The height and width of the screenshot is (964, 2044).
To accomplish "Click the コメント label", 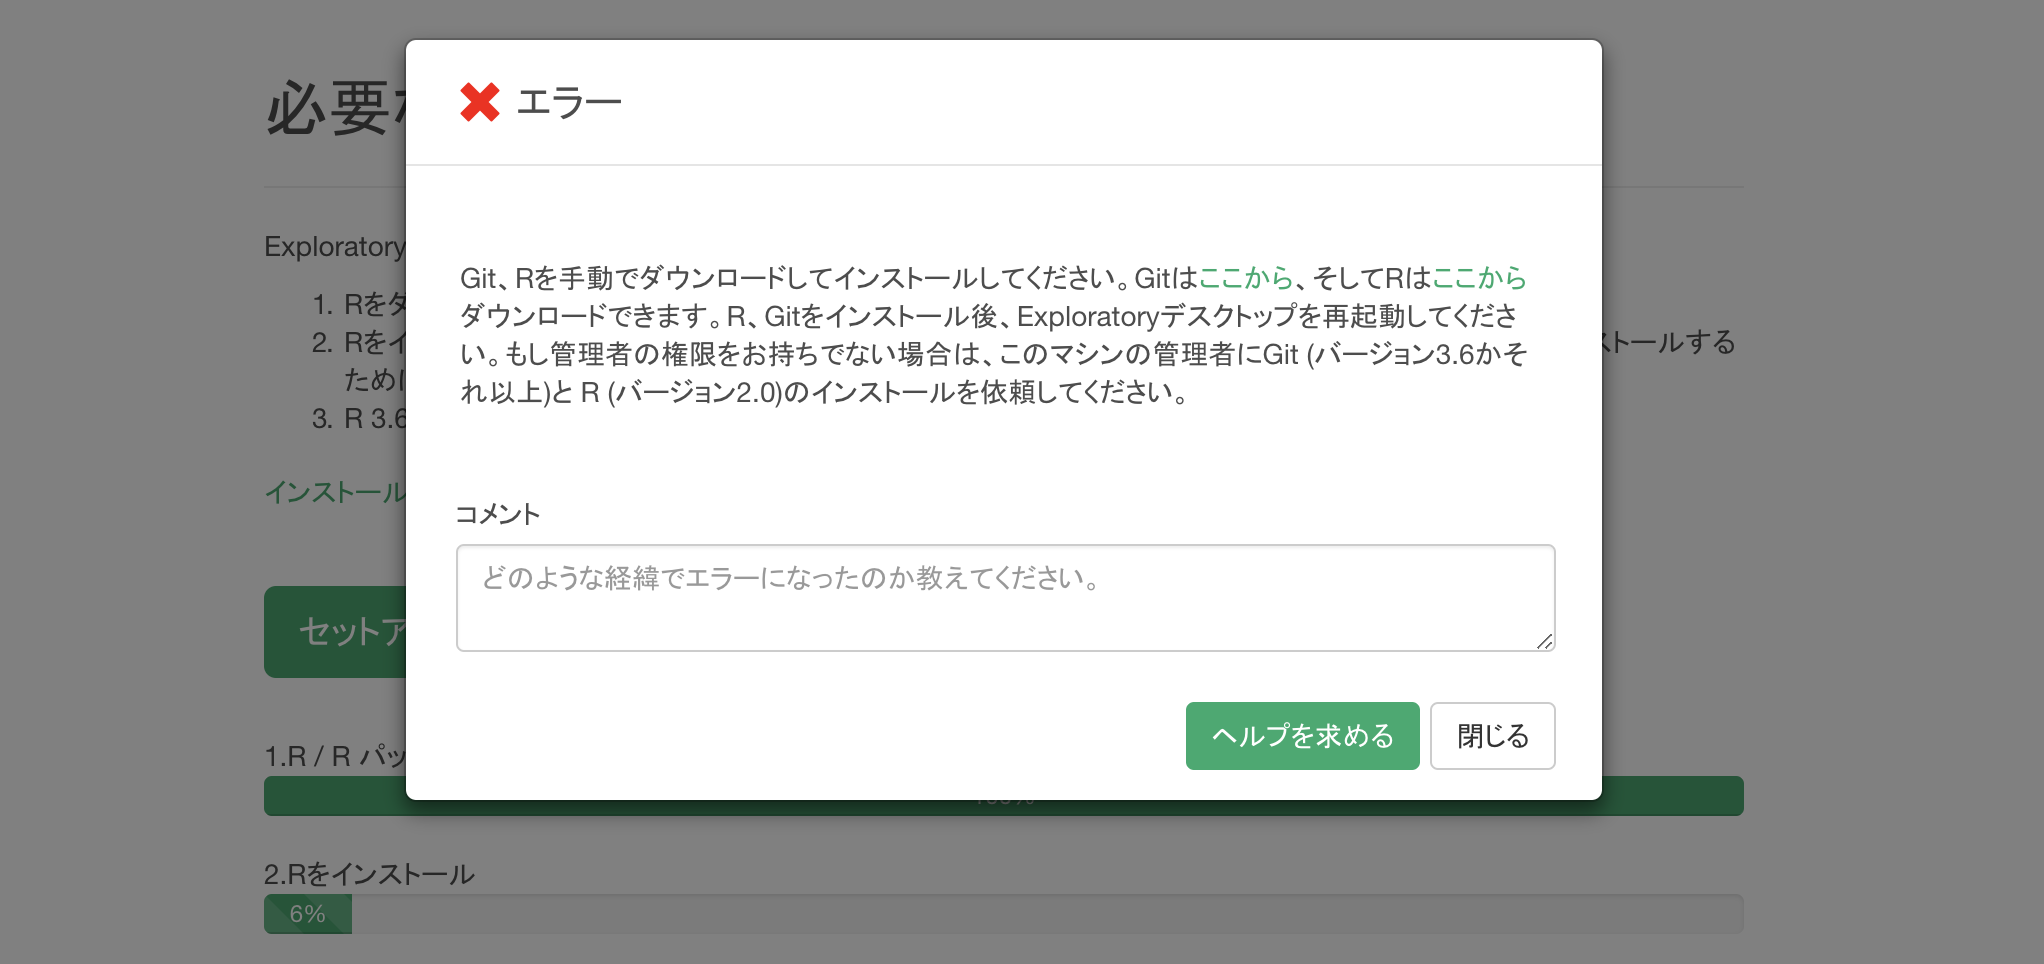I will [498, 514].
